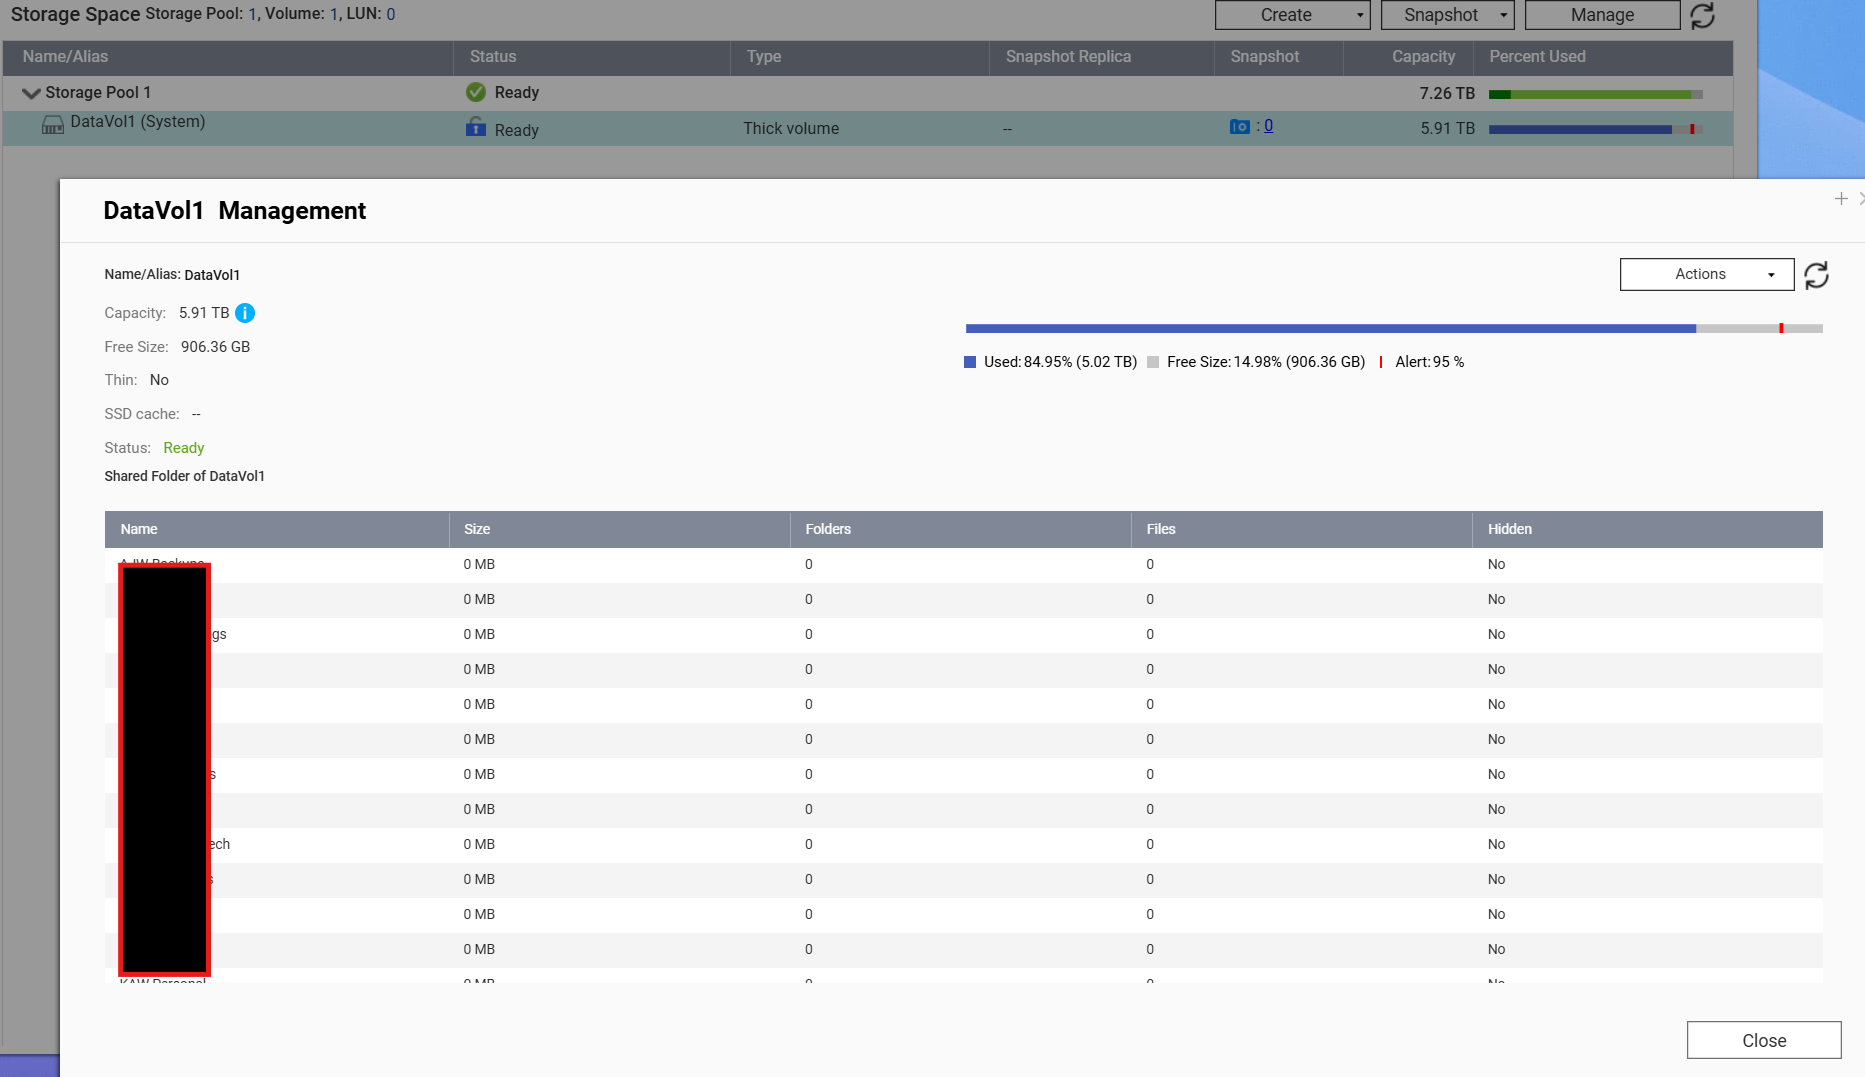This screenshot has width=1865, height=1077.
Task: Click the LUN count link '0'
Action: [391, 14]
